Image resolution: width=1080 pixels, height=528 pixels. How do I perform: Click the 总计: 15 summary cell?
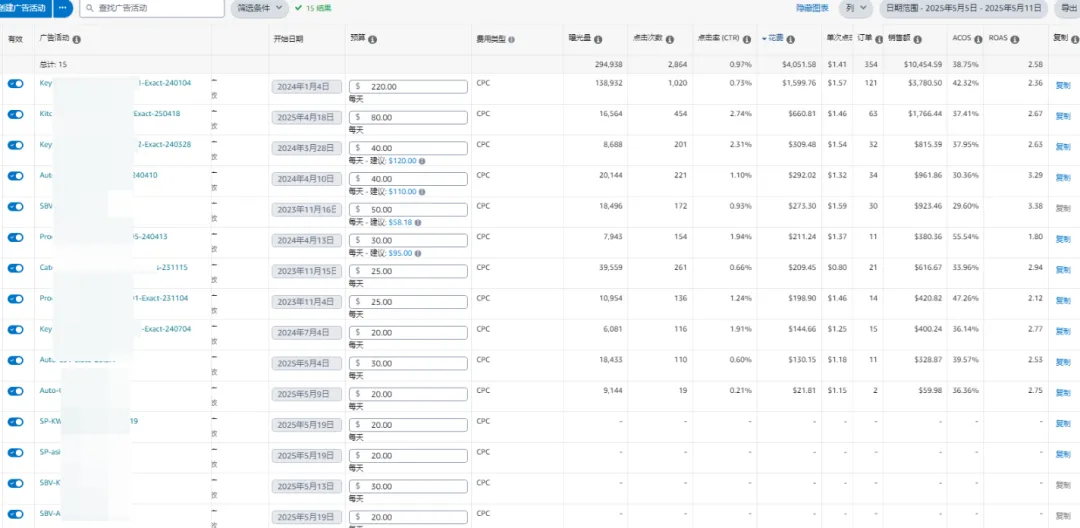tap(53, 65)
